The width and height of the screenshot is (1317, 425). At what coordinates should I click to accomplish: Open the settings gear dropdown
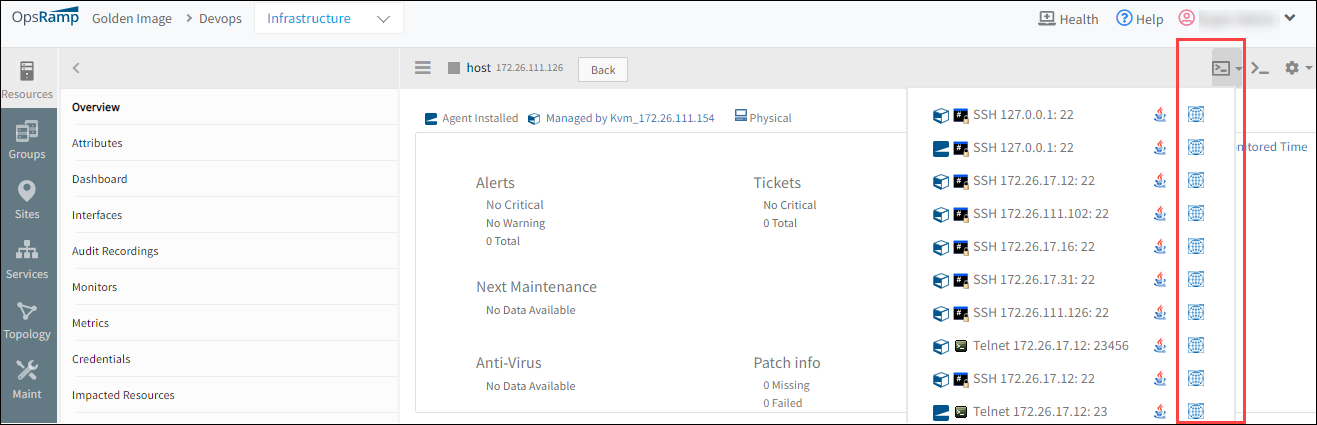[1297, 68]
